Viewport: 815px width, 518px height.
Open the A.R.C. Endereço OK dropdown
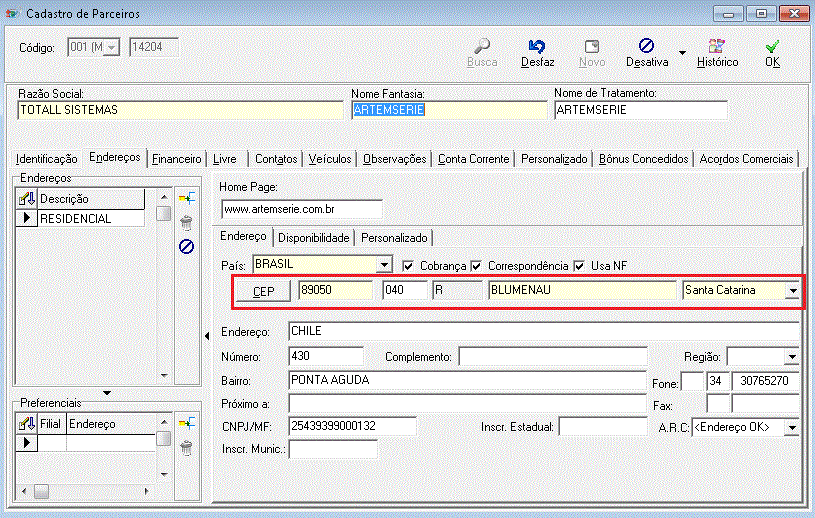(792, 428)
